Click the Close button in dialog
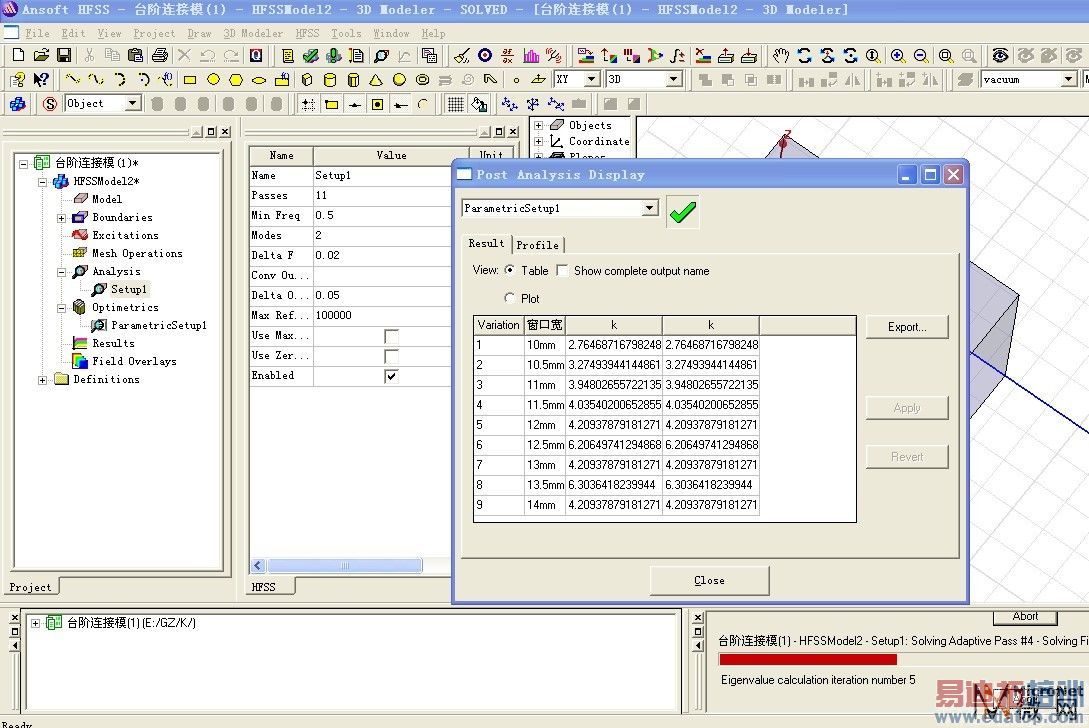Viewport: 1089px width, 728px height. (709, 580)
